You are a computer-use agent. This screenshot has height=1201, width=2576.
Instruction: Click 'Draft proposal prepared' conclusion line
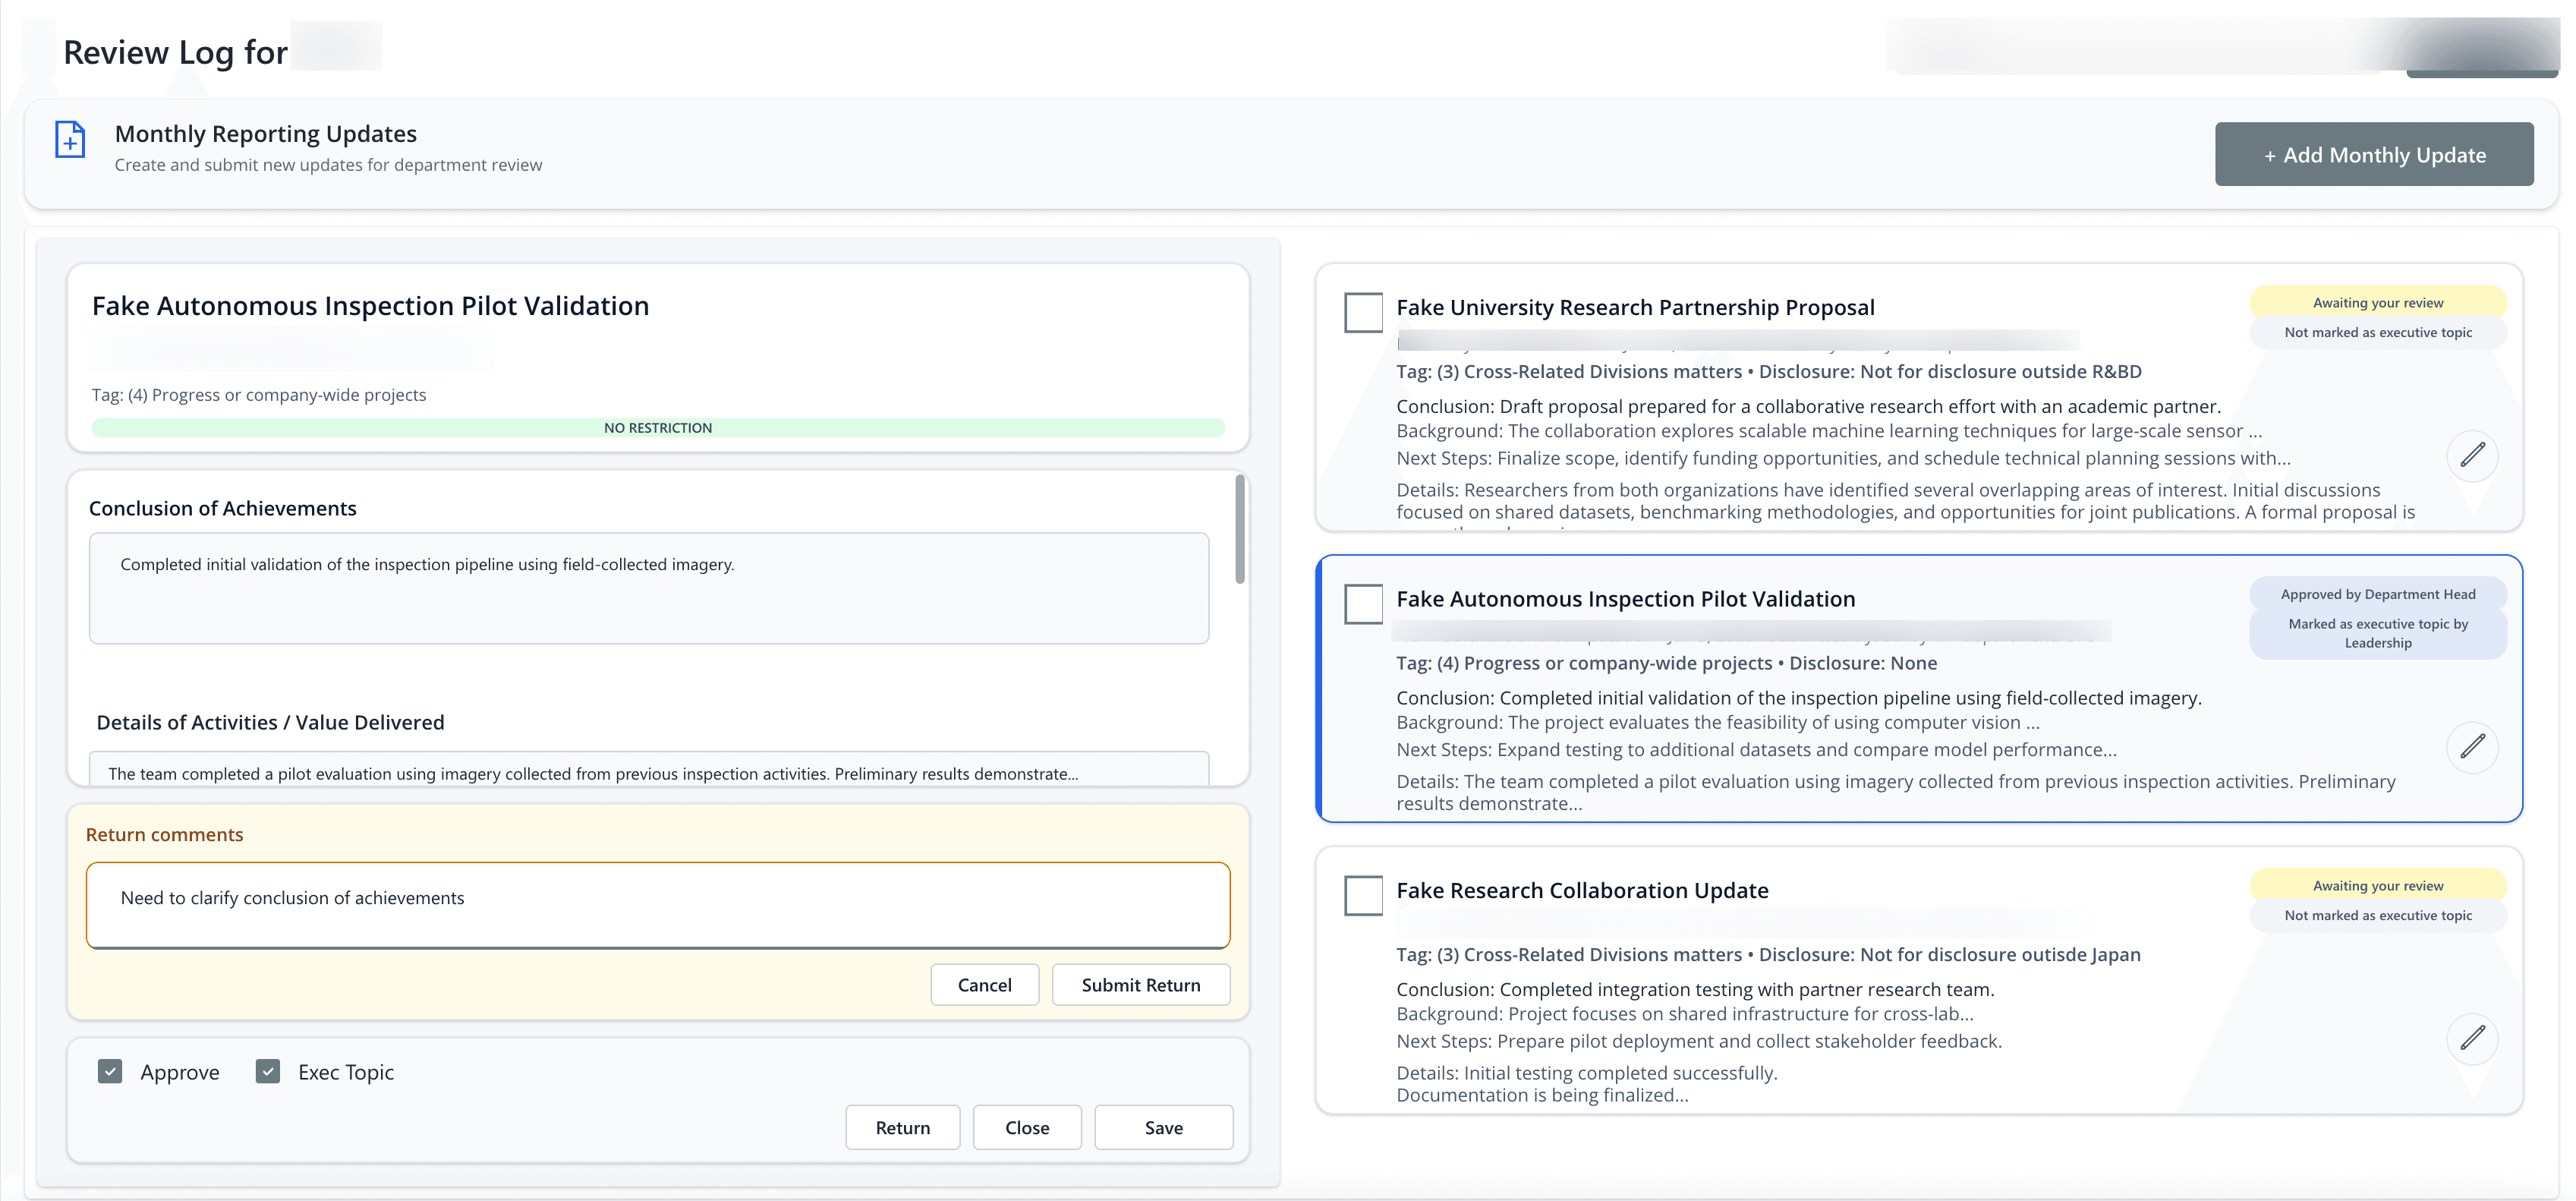[1808, 406]
